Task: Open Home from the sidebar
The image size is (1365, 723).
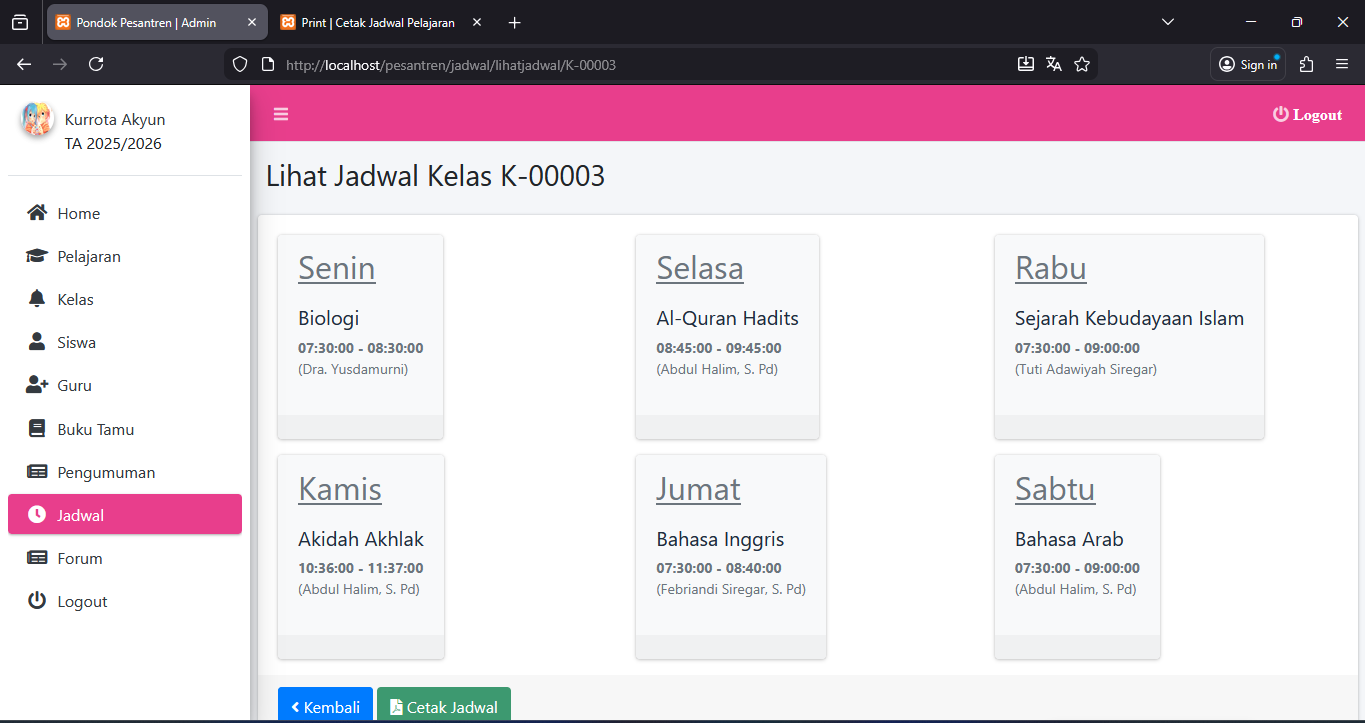Action: point(78,213)
